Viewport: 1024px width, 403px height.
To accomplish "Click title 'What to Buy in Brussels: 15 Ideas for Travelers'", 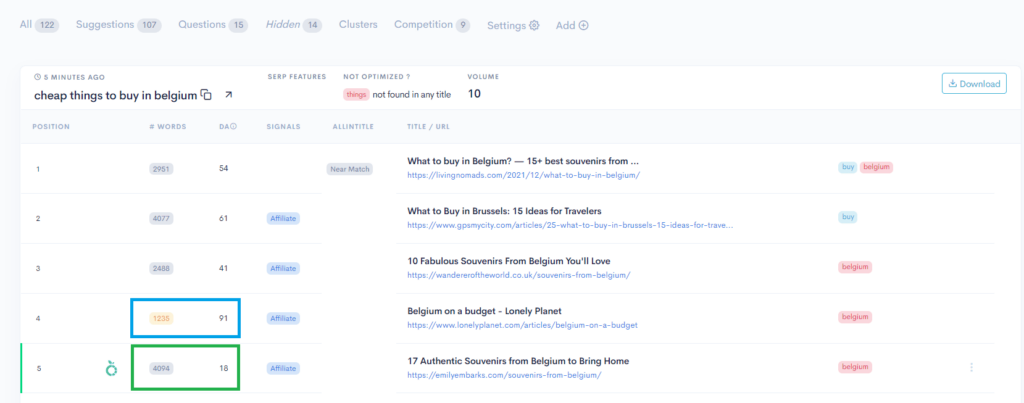I will [504, 211].
